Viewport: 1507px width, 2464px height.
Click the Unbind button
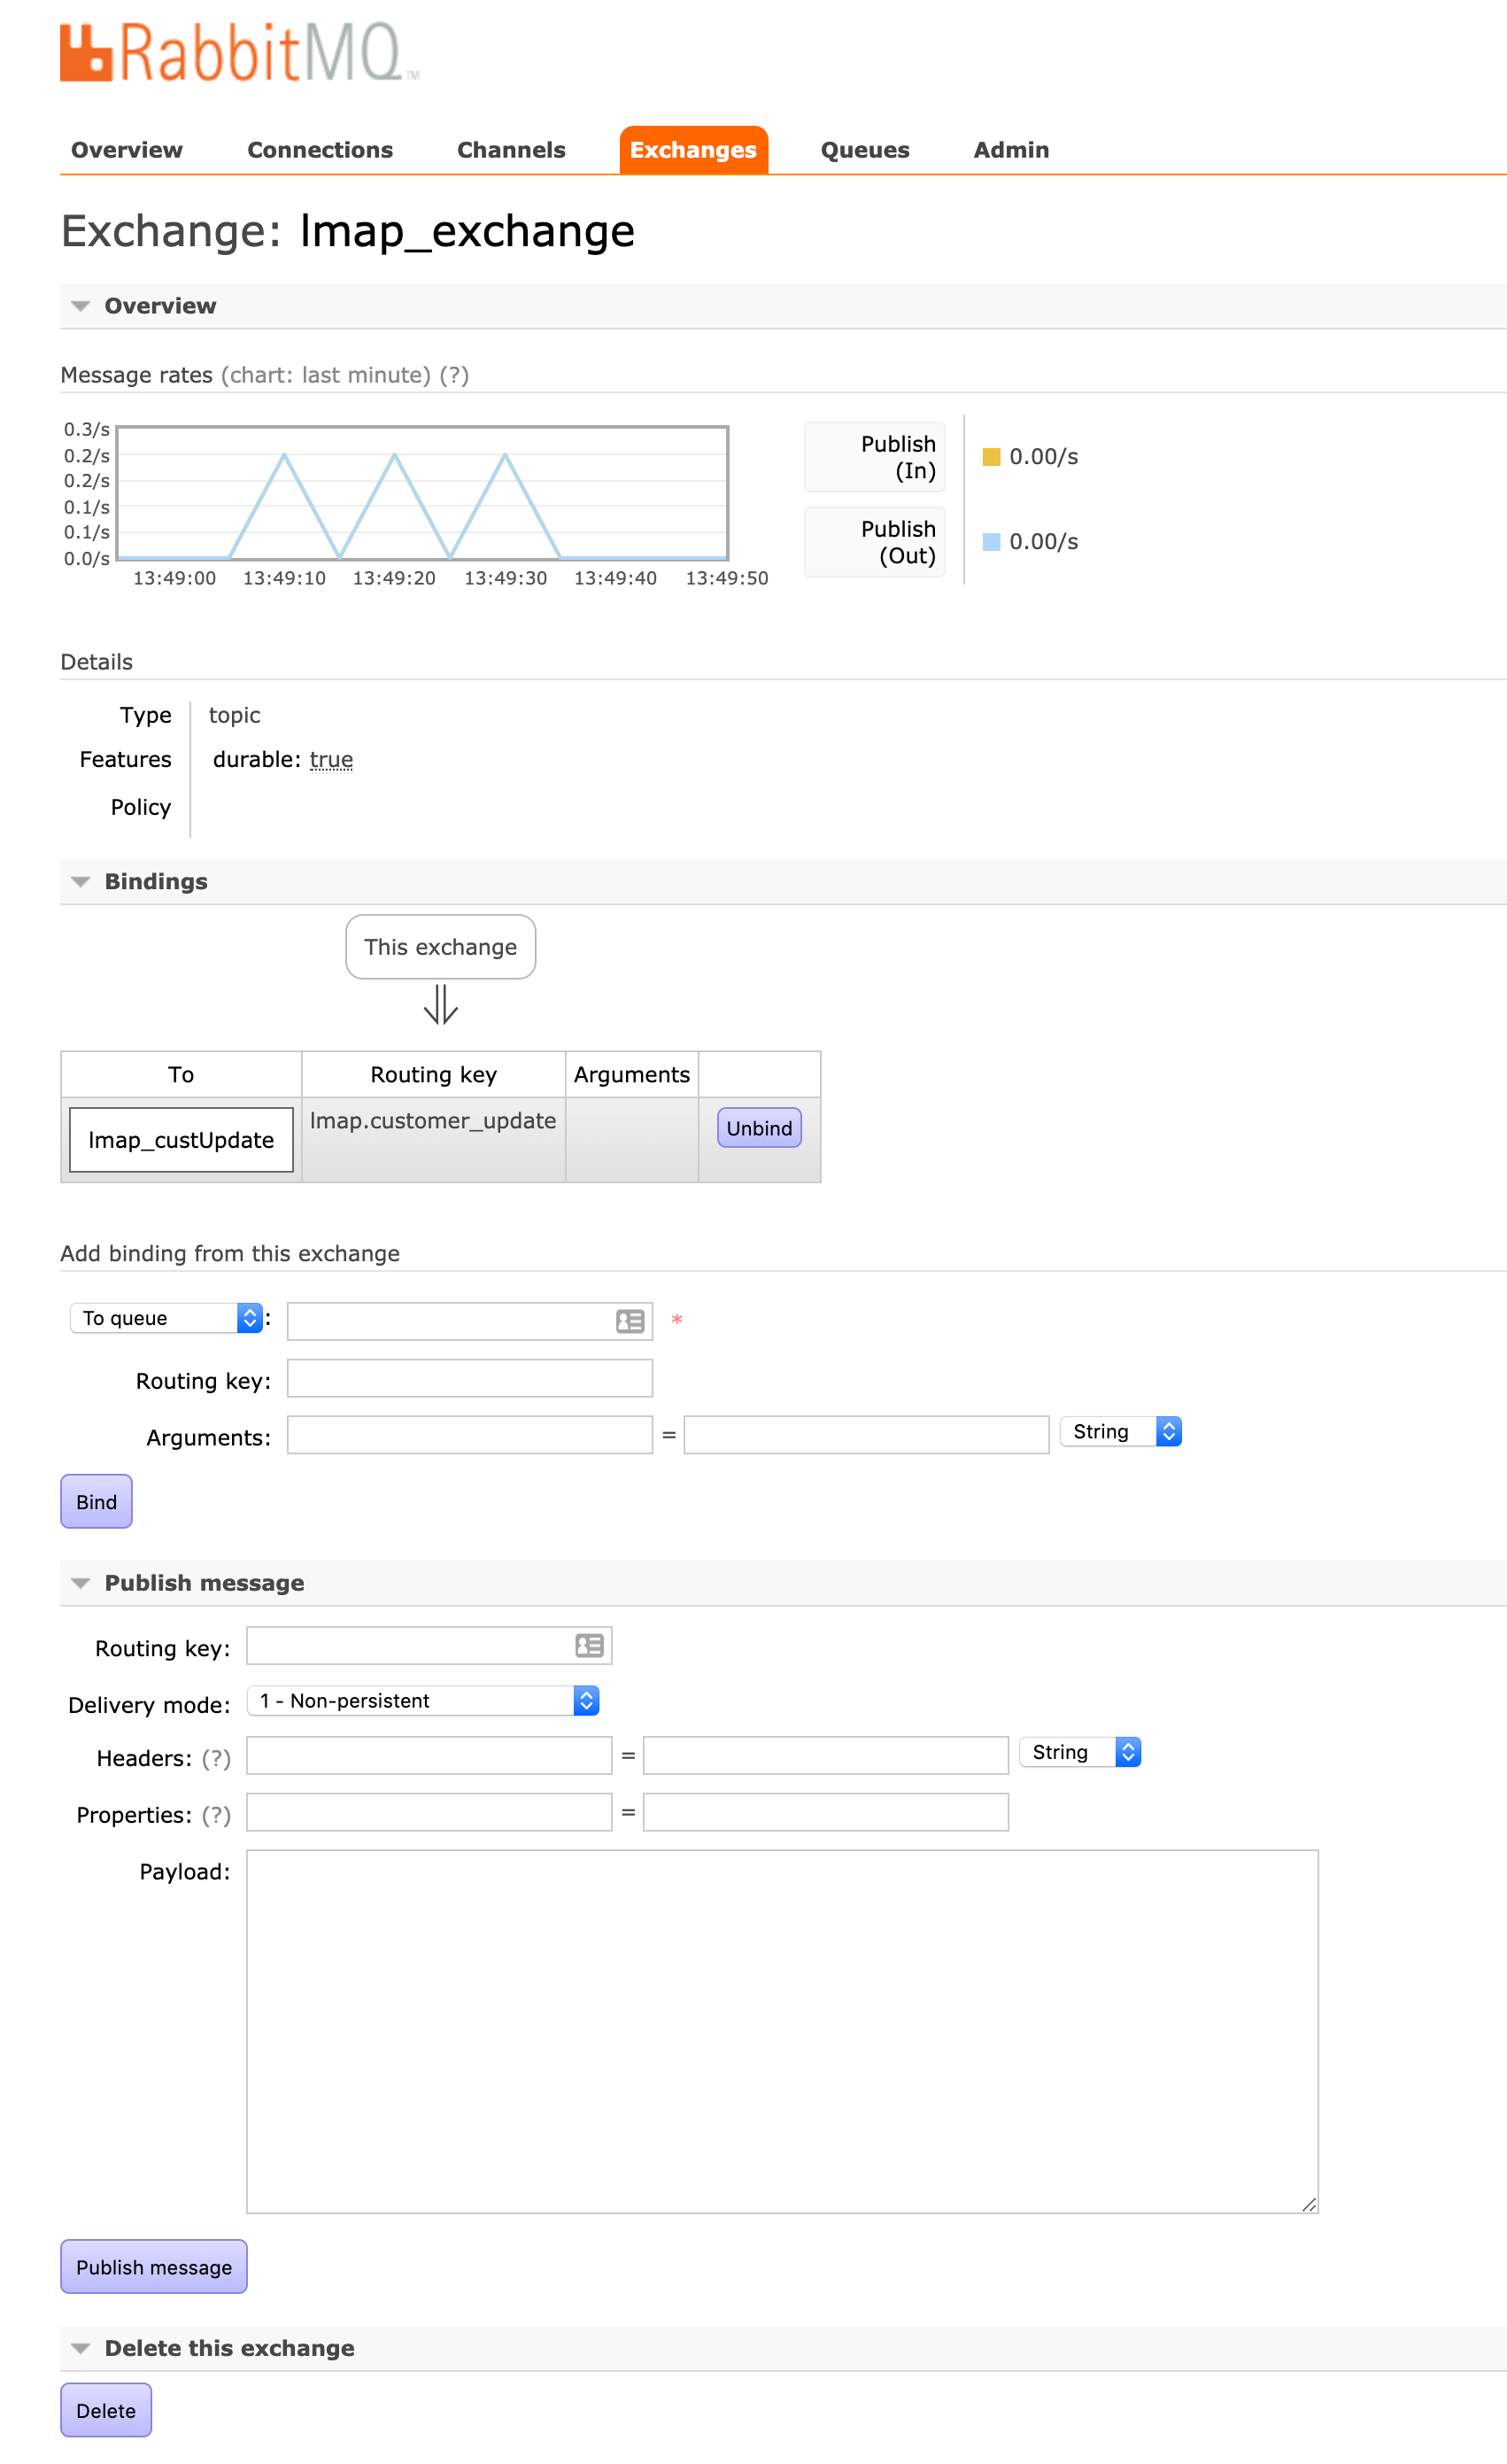click(758, 1128)
